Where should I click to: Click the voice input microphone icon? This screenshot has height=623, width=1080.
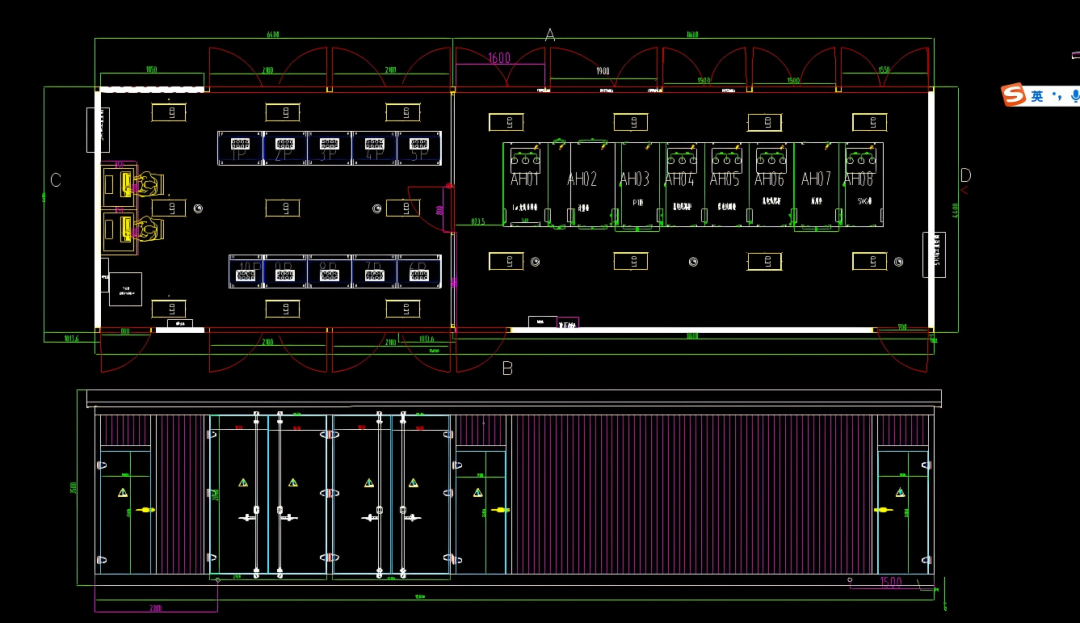click(1074, 95)
